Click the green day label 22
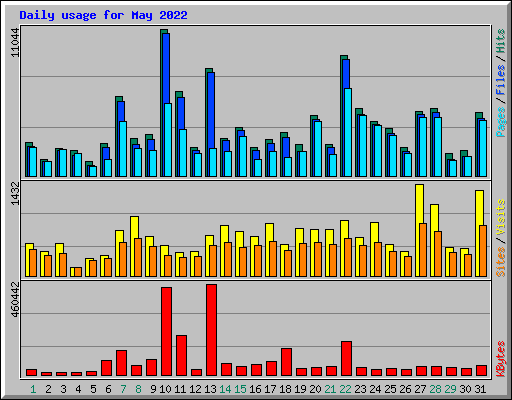The width and height of the screenshot is (512, 400). coord(345,389)
